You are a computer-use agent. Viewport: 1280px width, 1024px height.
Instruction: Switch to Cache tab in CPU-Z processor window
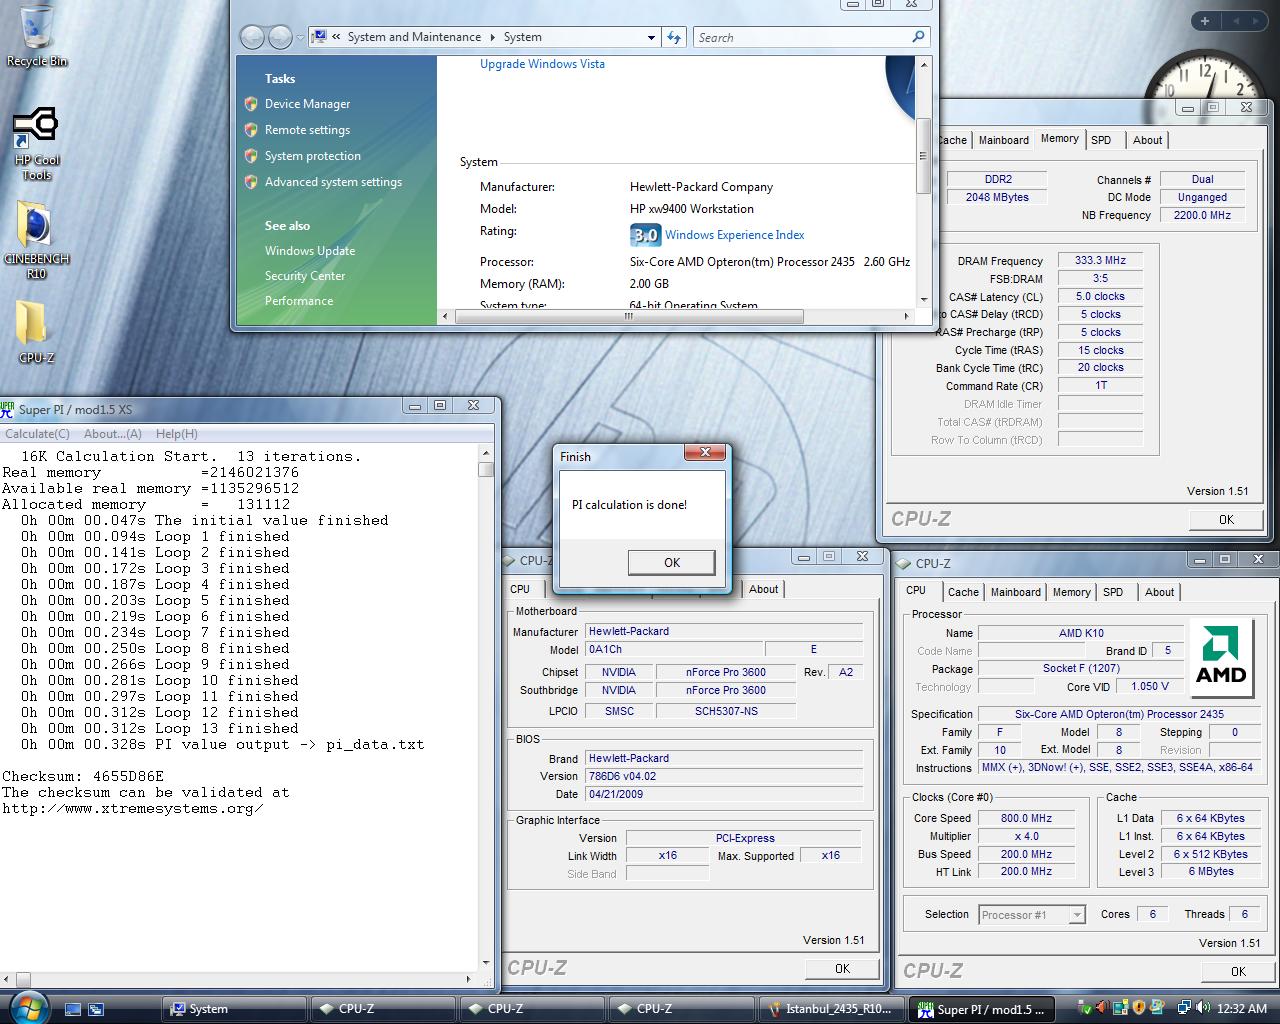pyautogui.click(x=963, y=592)
